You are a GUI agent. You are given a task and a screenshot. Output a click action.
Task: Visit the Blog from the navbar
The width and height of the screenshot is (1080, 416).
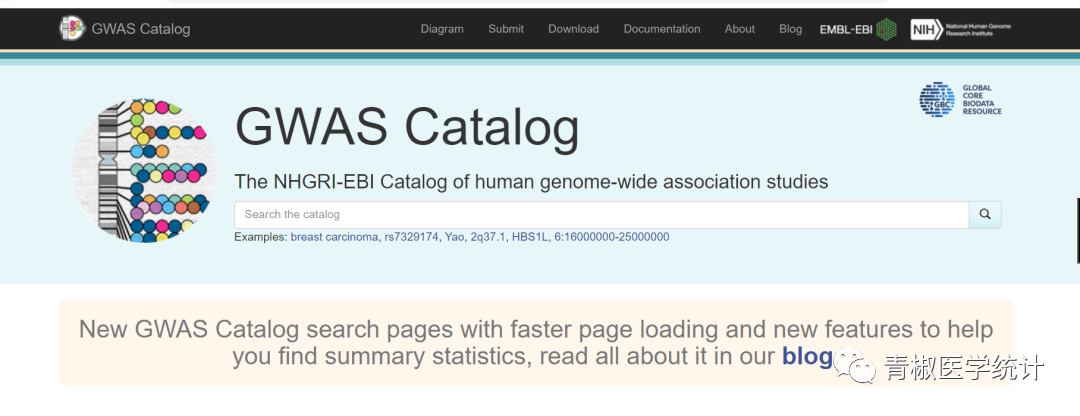click(791, 29)
